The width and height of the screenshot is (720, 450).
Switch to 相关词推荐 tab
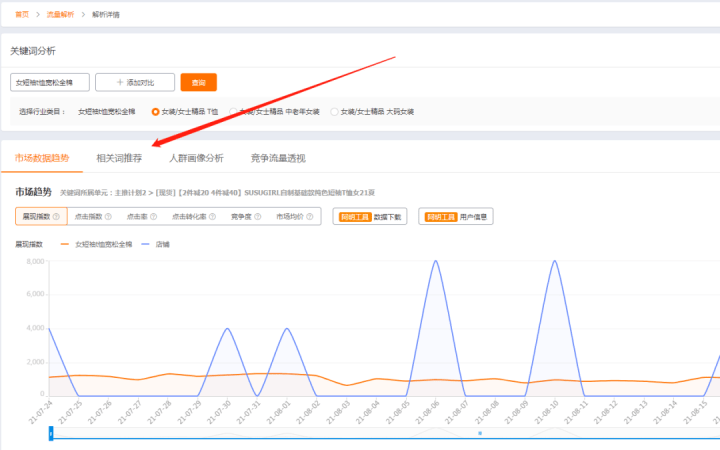(x=119, y=158)
